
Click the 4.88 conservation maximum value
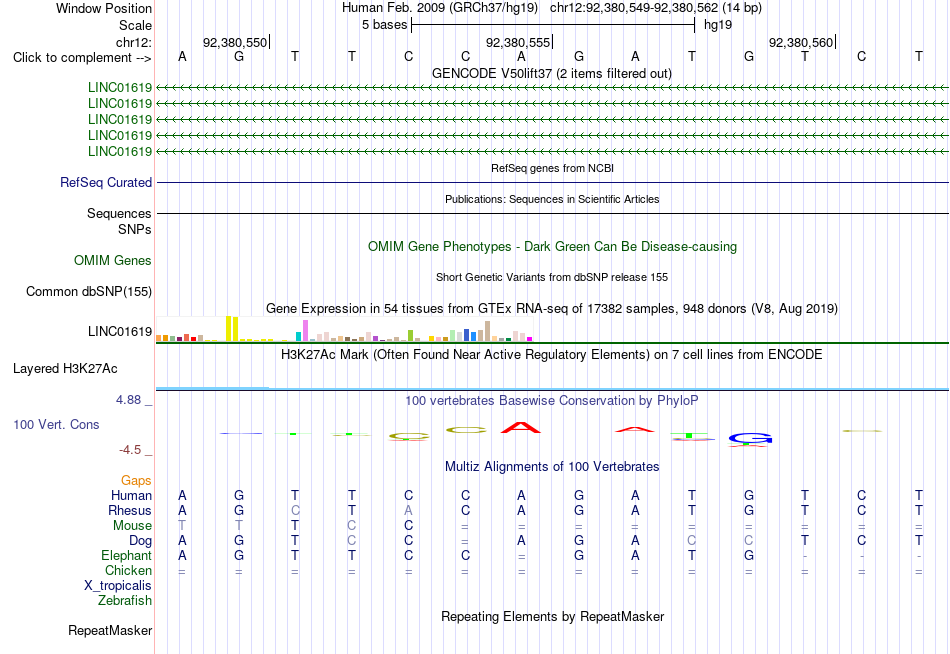click(x=128, y=400)
